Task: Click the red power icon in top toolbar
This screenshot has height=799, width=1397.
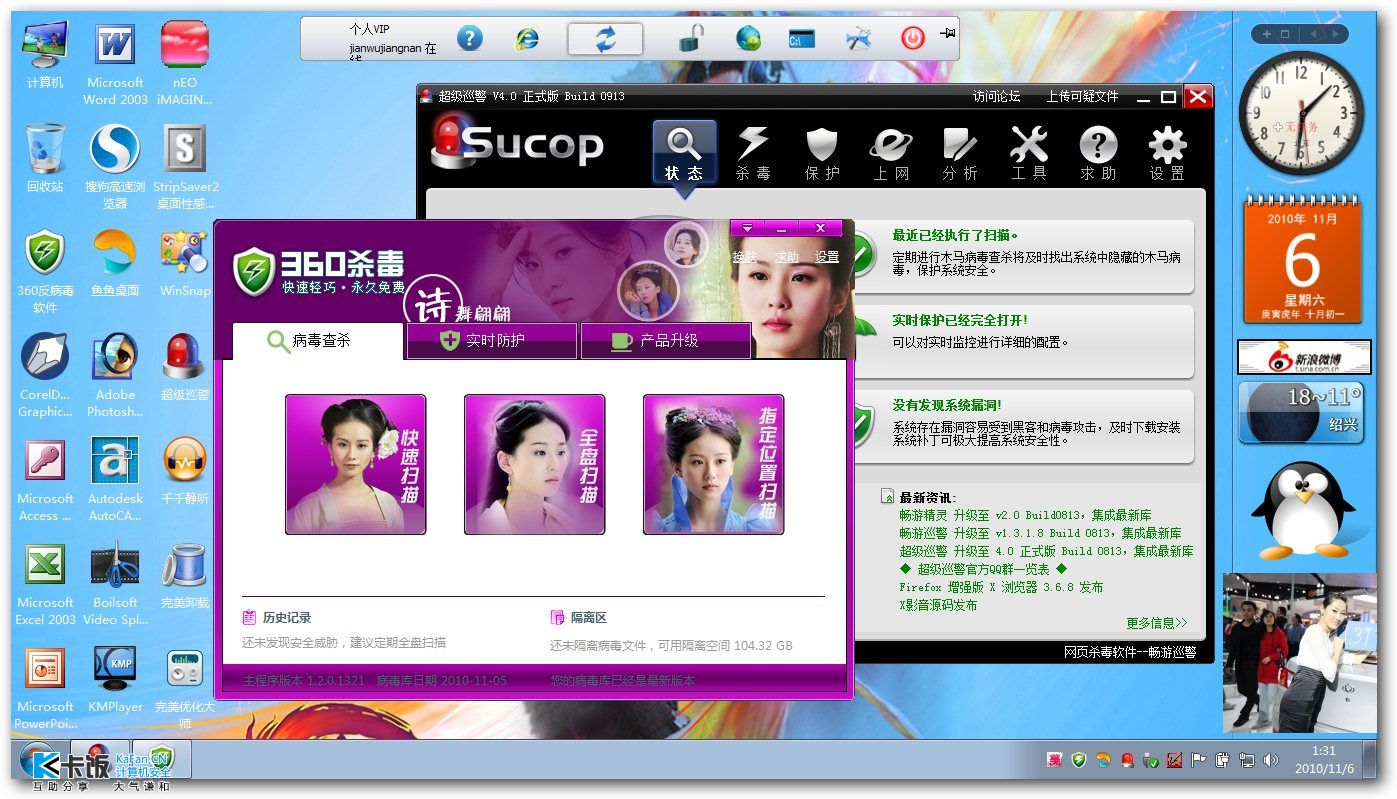Action: point(912,39)
